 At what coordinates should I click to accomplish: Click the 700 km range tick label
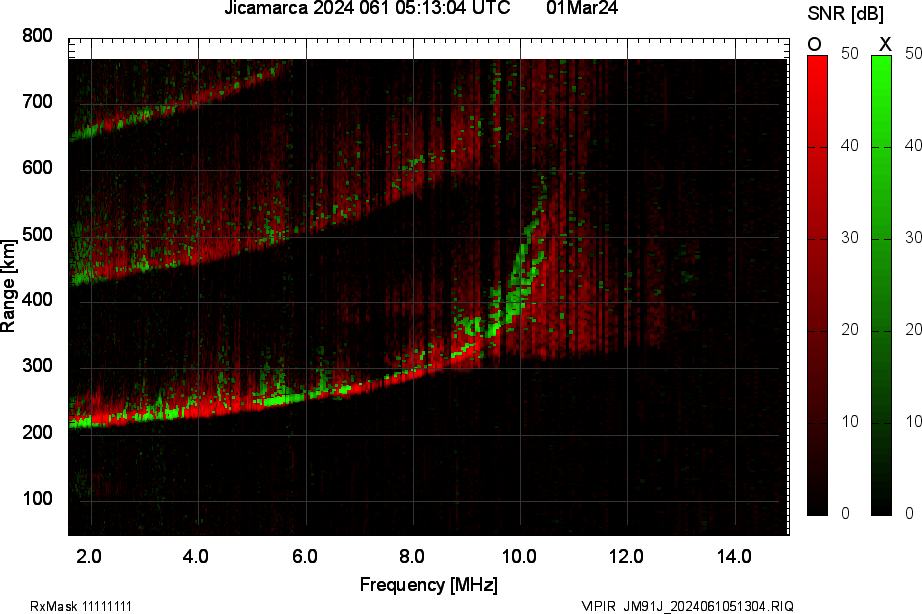coord(37,102)
